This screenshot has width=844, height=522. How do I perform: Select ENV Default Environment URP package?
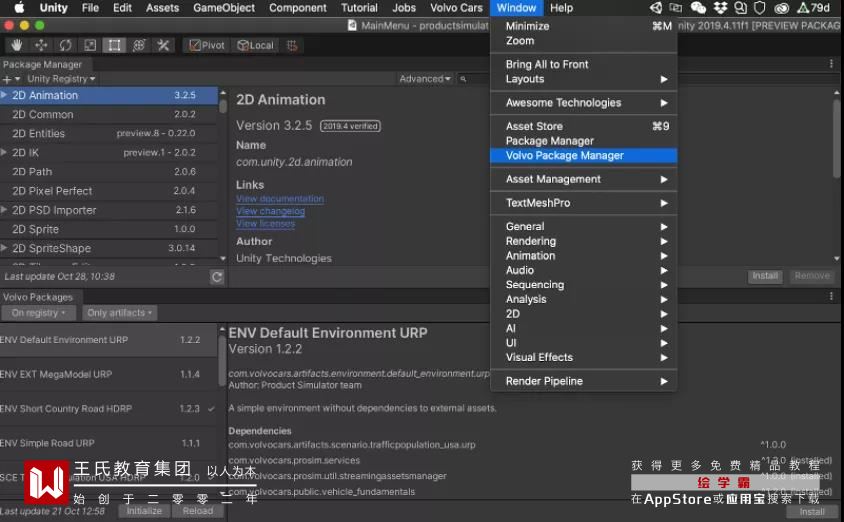[109, 340]
